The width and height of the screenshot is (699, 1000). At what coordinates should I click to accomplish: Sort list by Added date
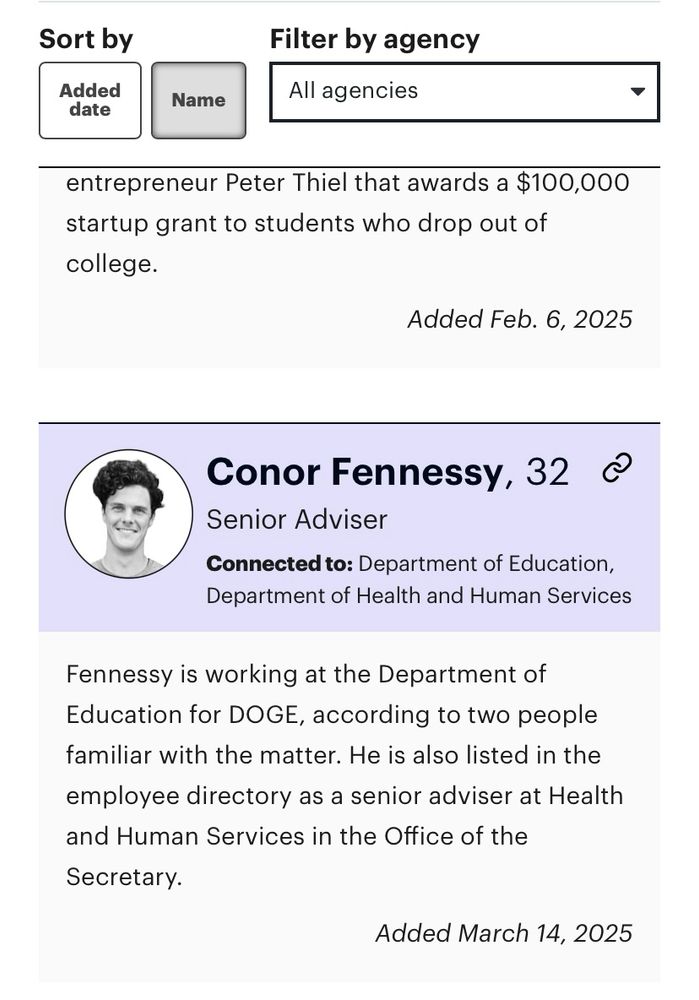[x=90, y=100]
